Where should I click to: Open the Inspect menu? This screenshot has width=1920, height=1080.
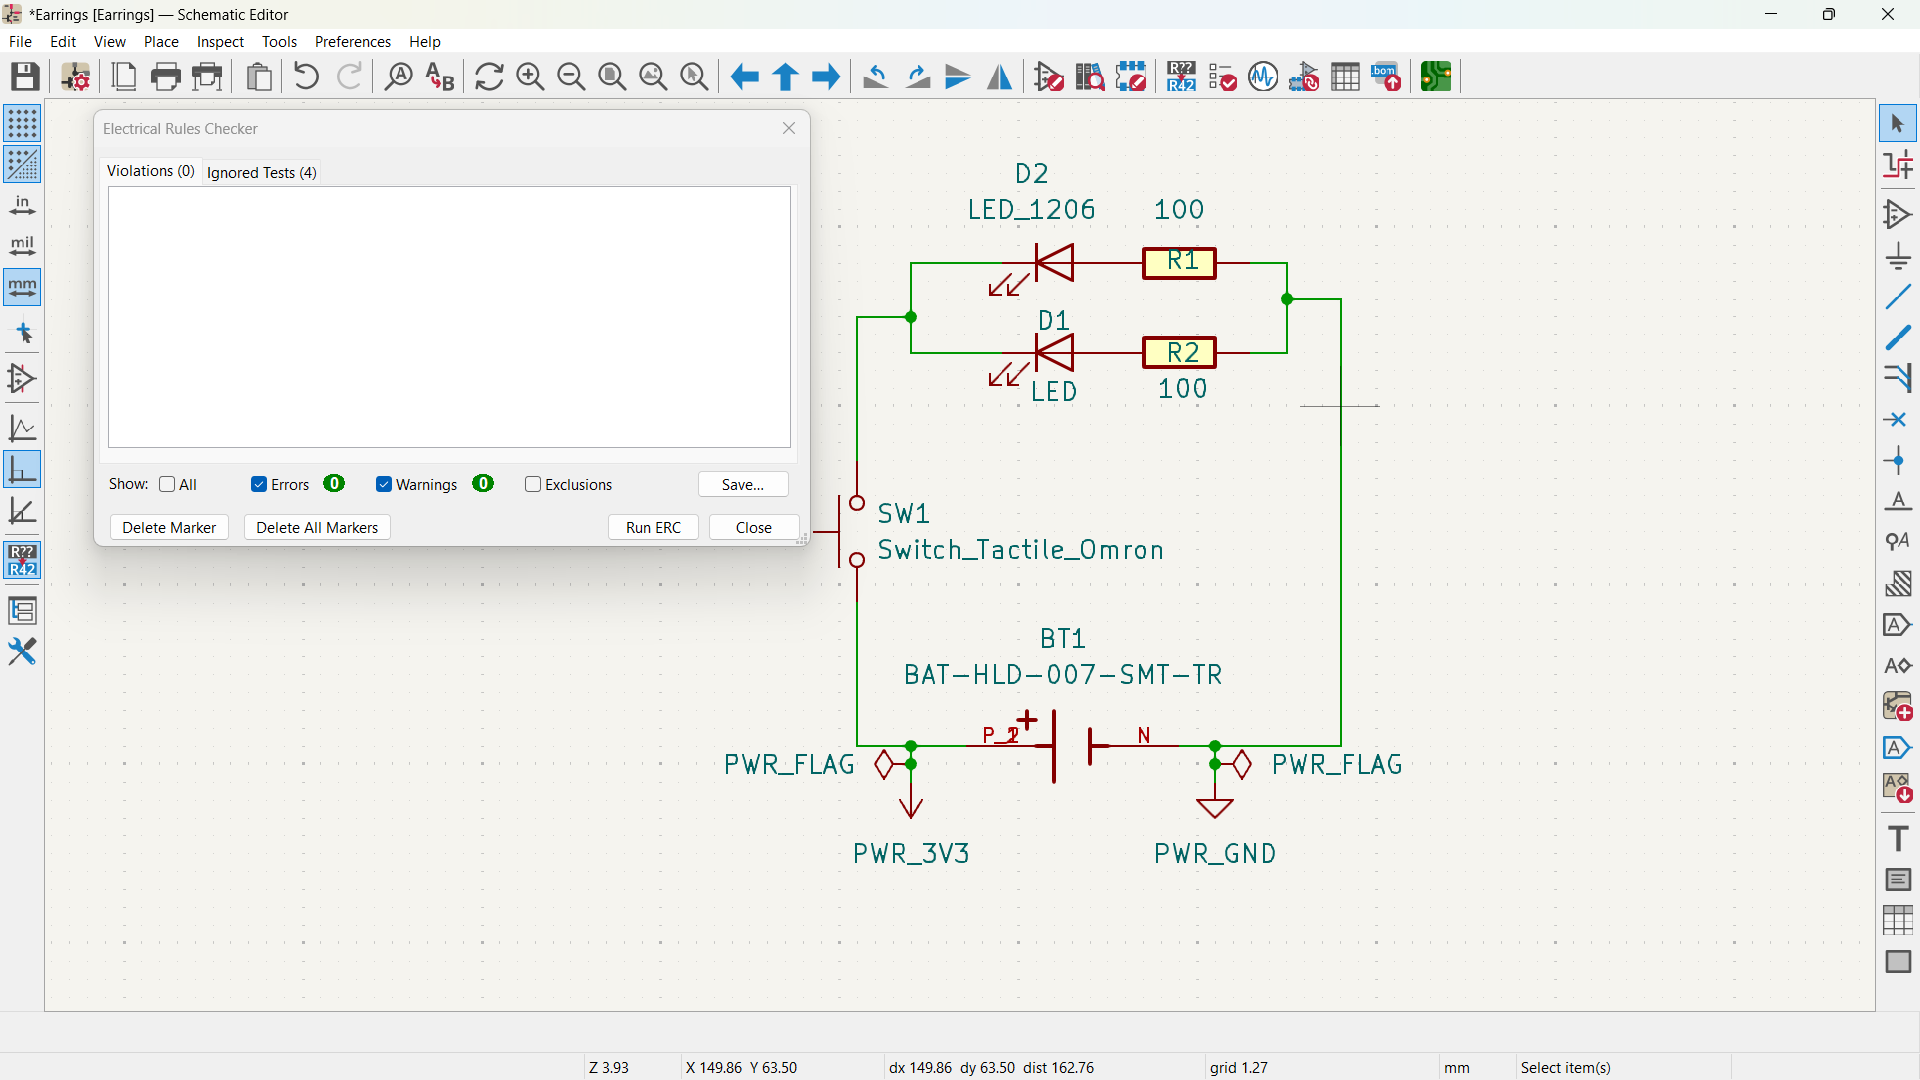coord(220,42)
